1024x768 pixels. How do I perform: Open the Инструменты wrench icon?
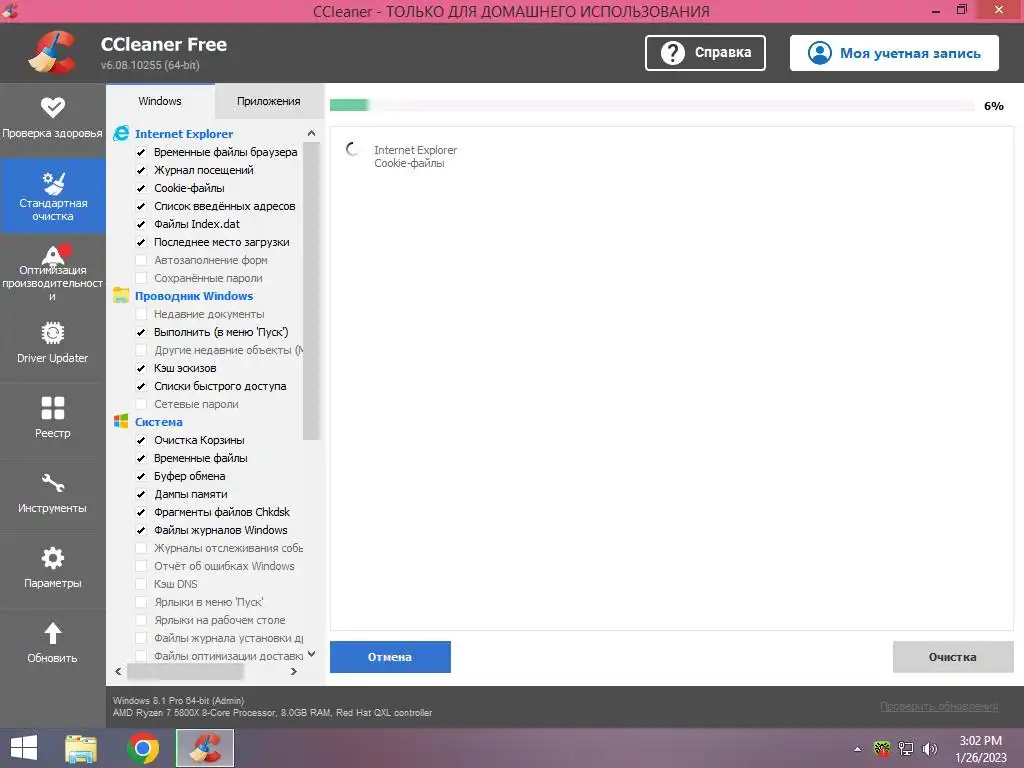click(52, 483)
